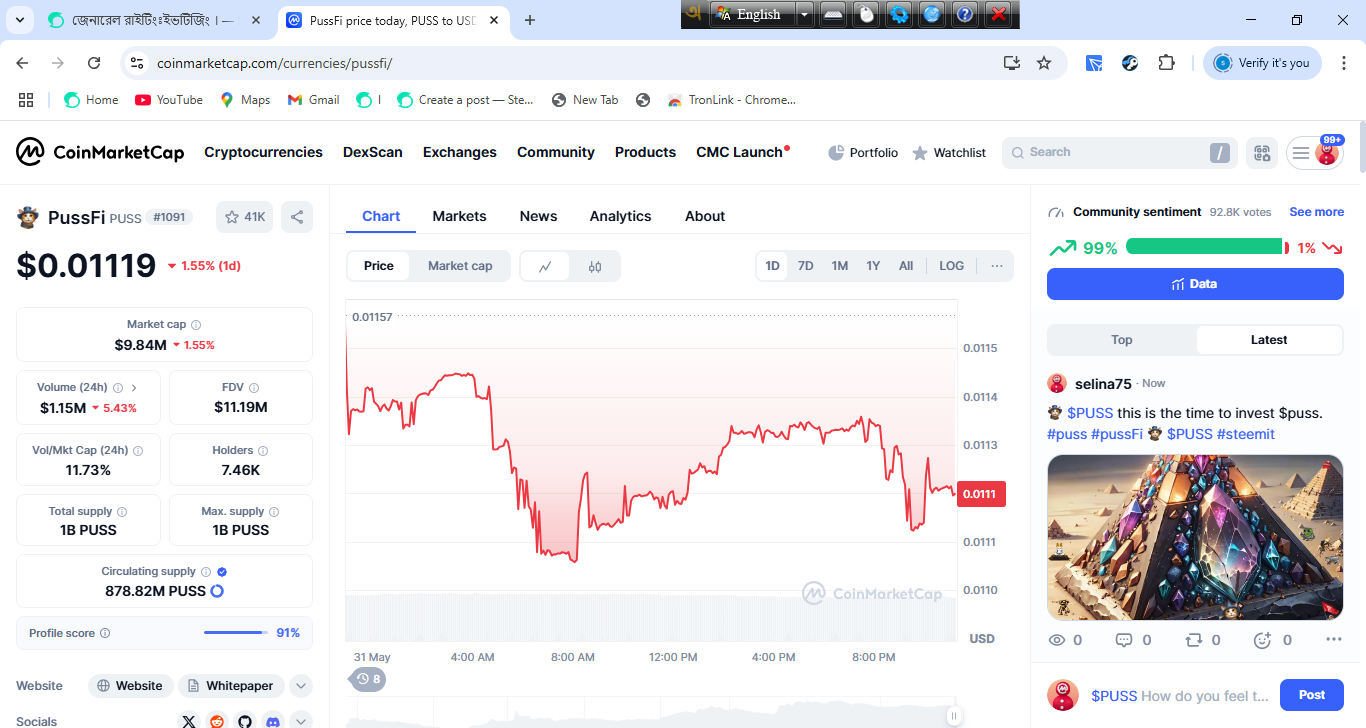
Task: Open the Watchlist link
Action: (949, 153)
